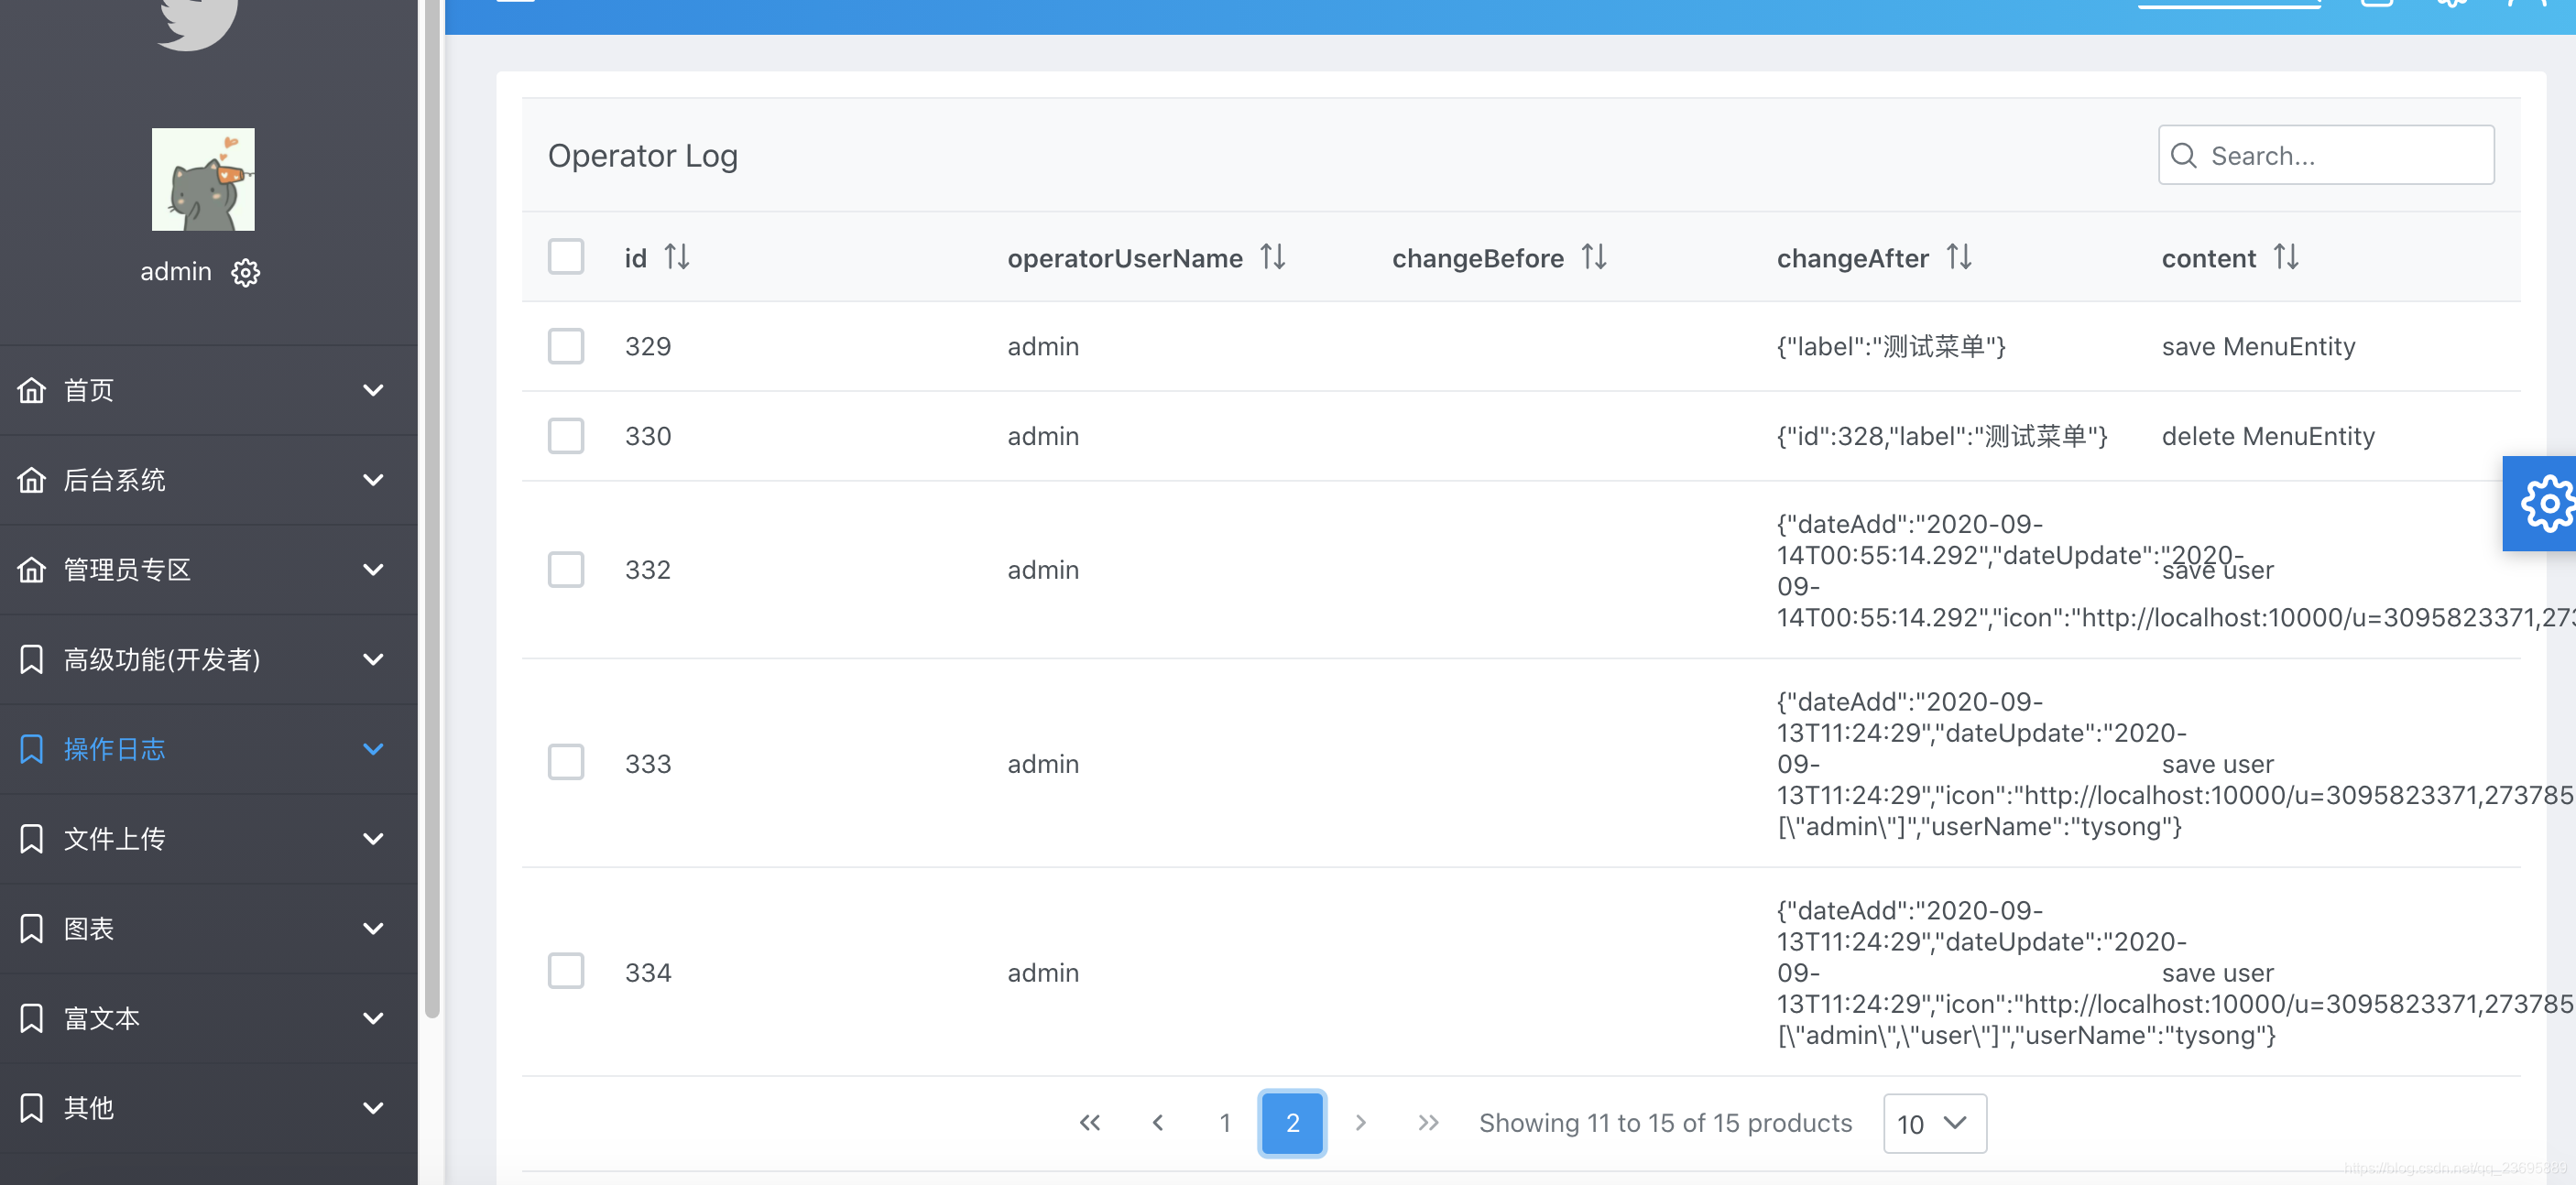The width and height of the screenshot is (2576, 1185).
Task: Open 图表 sidebar menu item
Action: 208,929
